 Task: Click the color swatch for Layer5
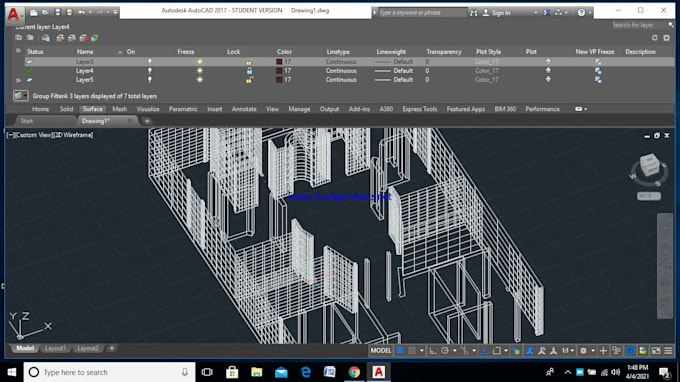click(x=279, y=80)
